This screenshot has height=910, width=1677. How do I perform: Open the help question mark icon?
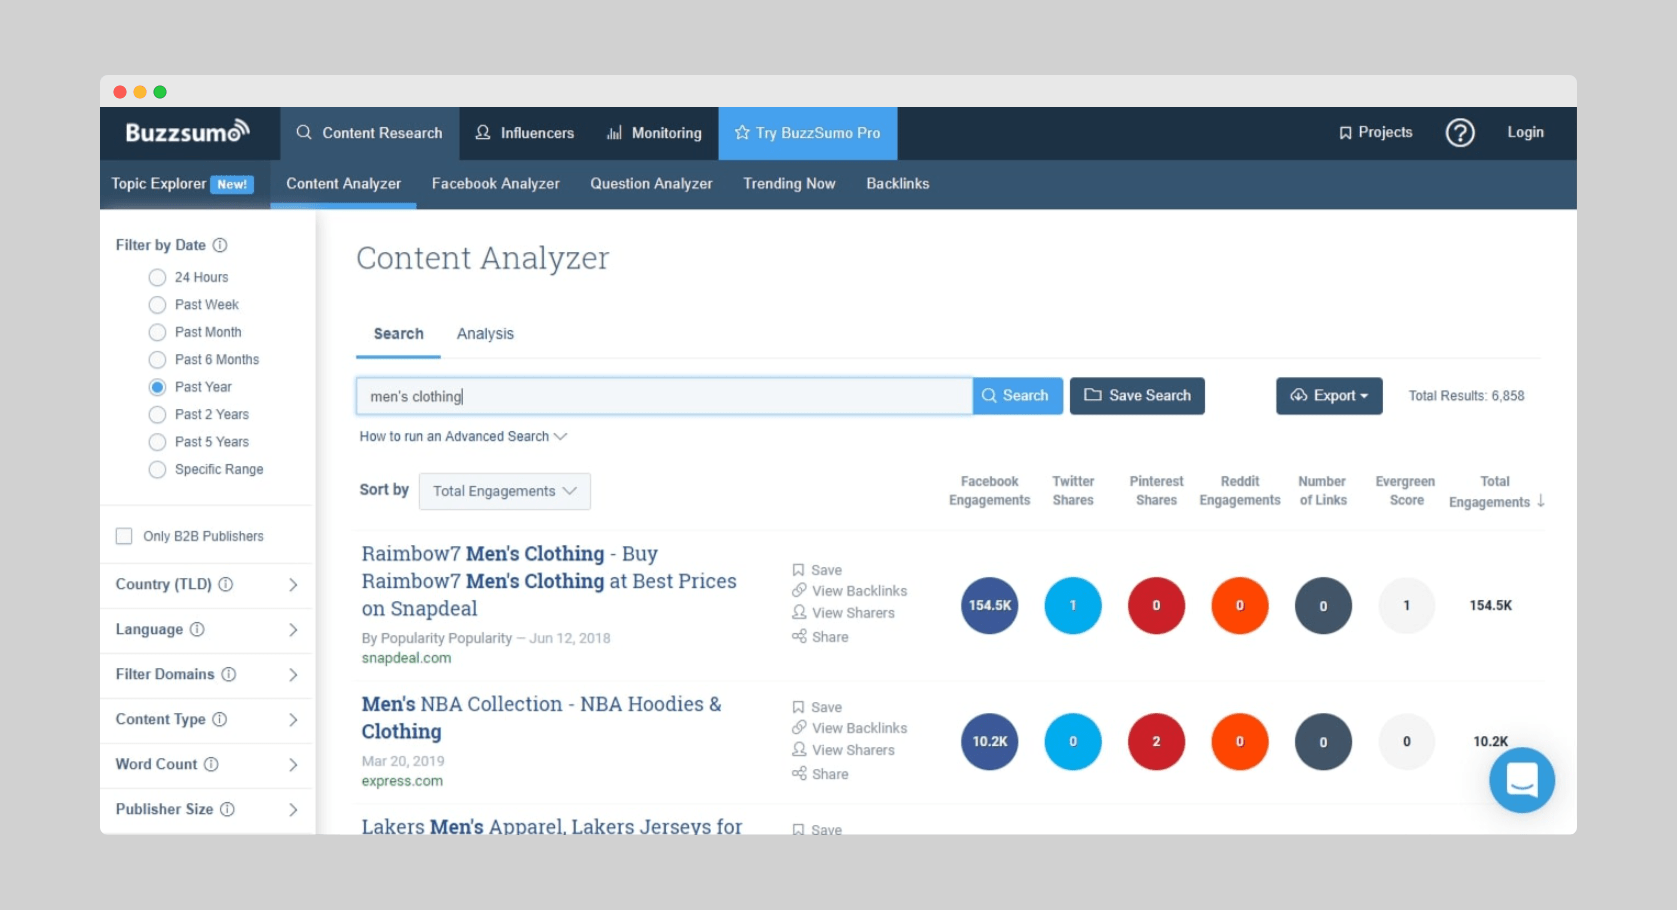[x=1460, y=132]
